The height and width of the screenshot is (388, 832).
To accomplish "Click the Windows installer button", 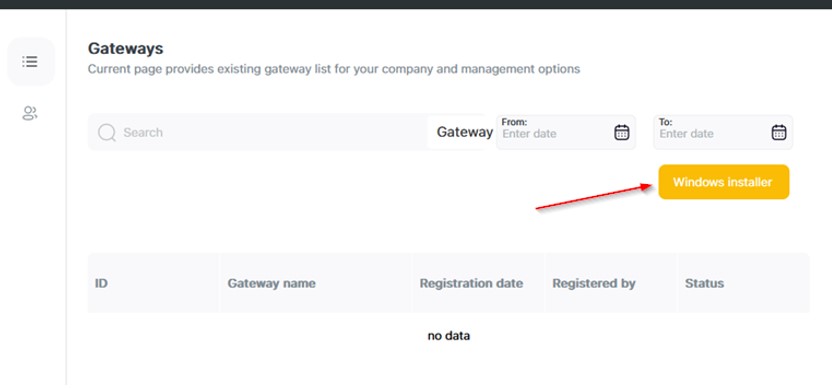I will (x=724, y=182).
